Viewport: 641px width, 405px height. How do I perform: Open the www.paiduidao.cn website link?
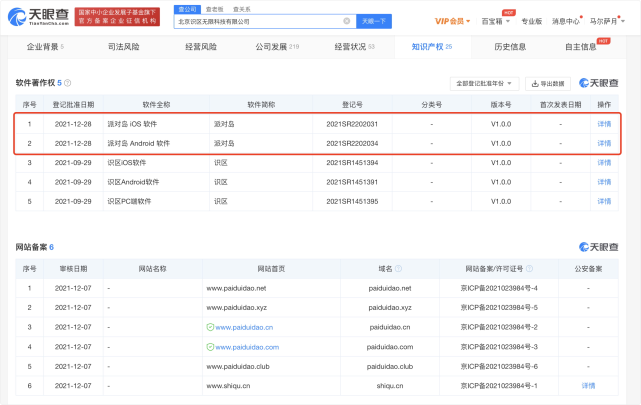244,327
